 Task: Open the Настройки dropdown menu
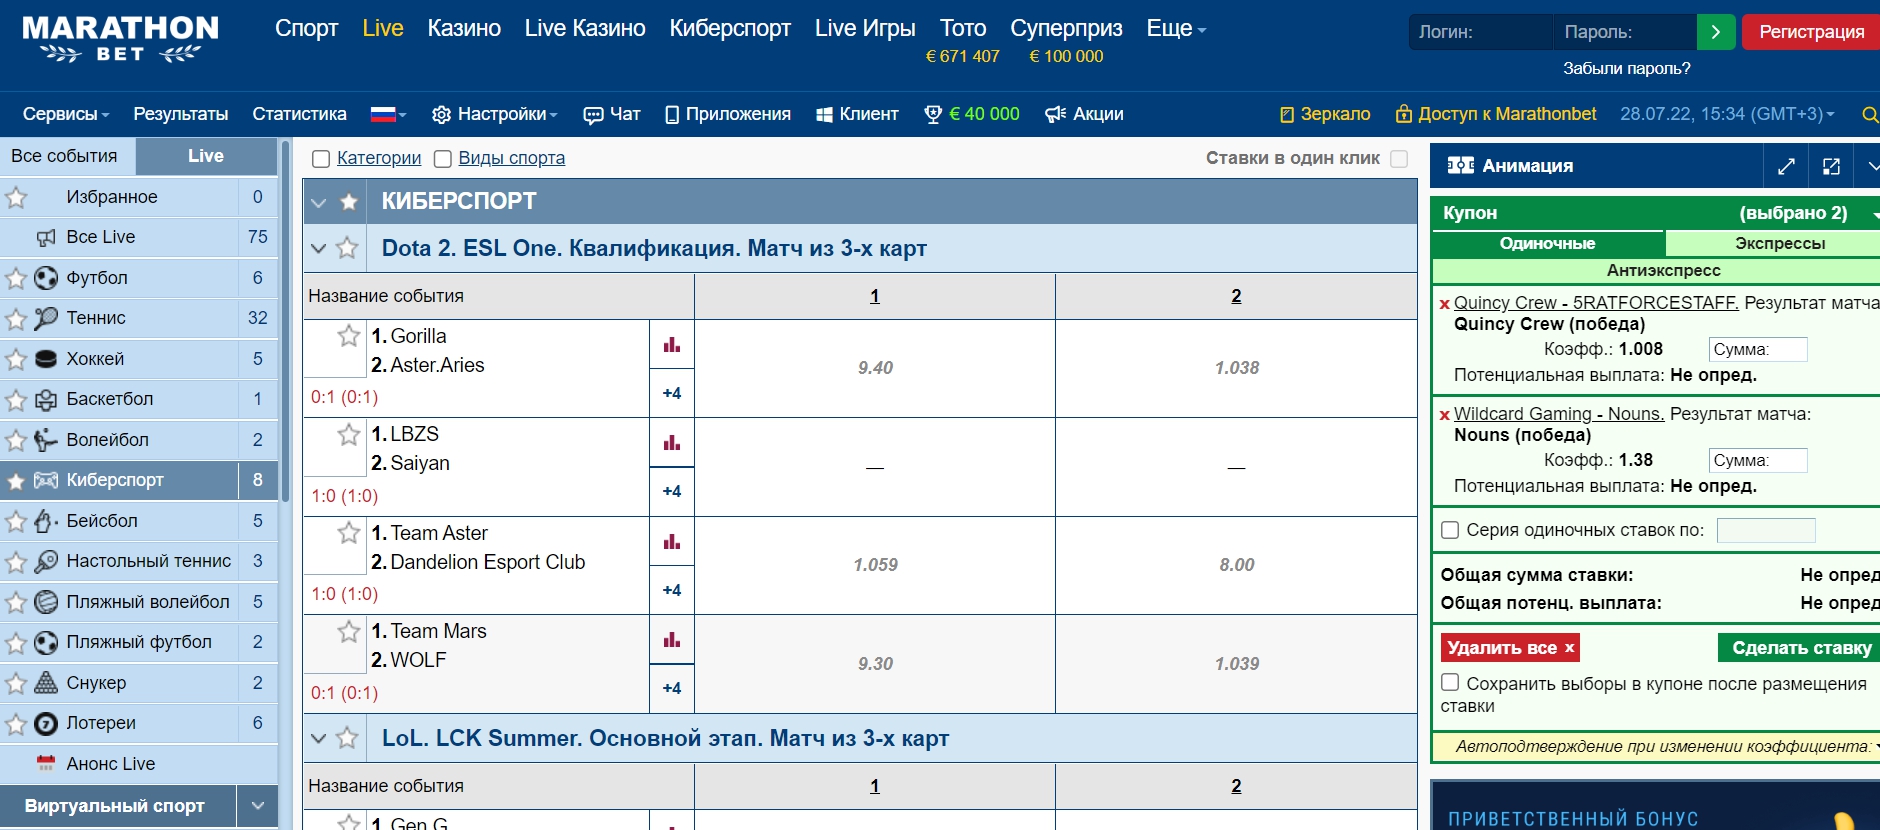pos(494,115)
